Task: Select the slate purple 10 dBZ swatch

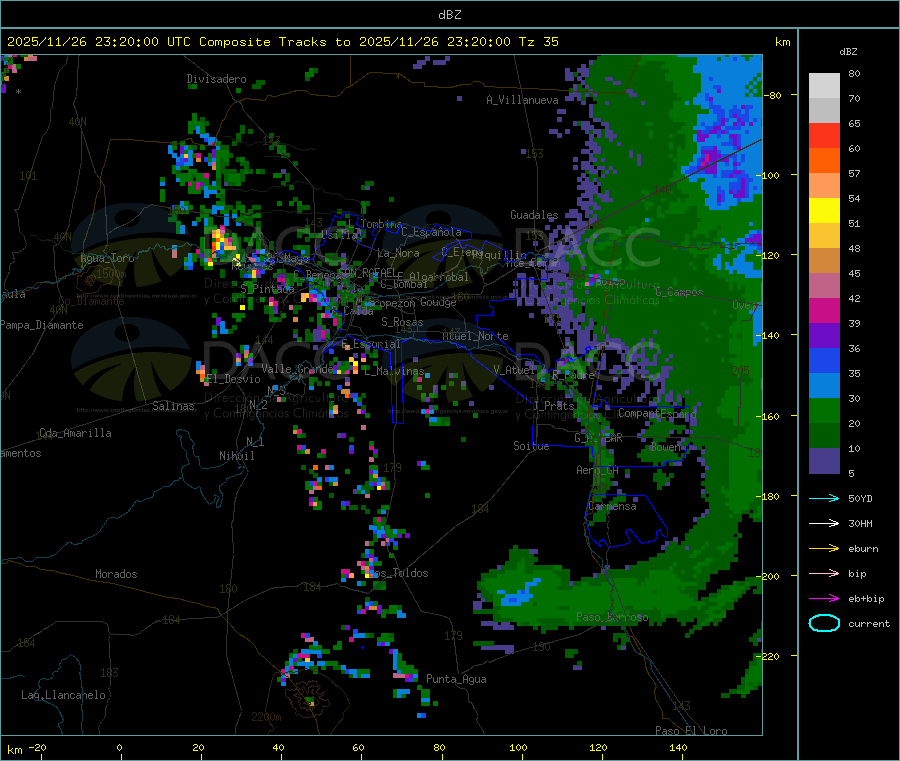Action: click(x=824, y=461)
